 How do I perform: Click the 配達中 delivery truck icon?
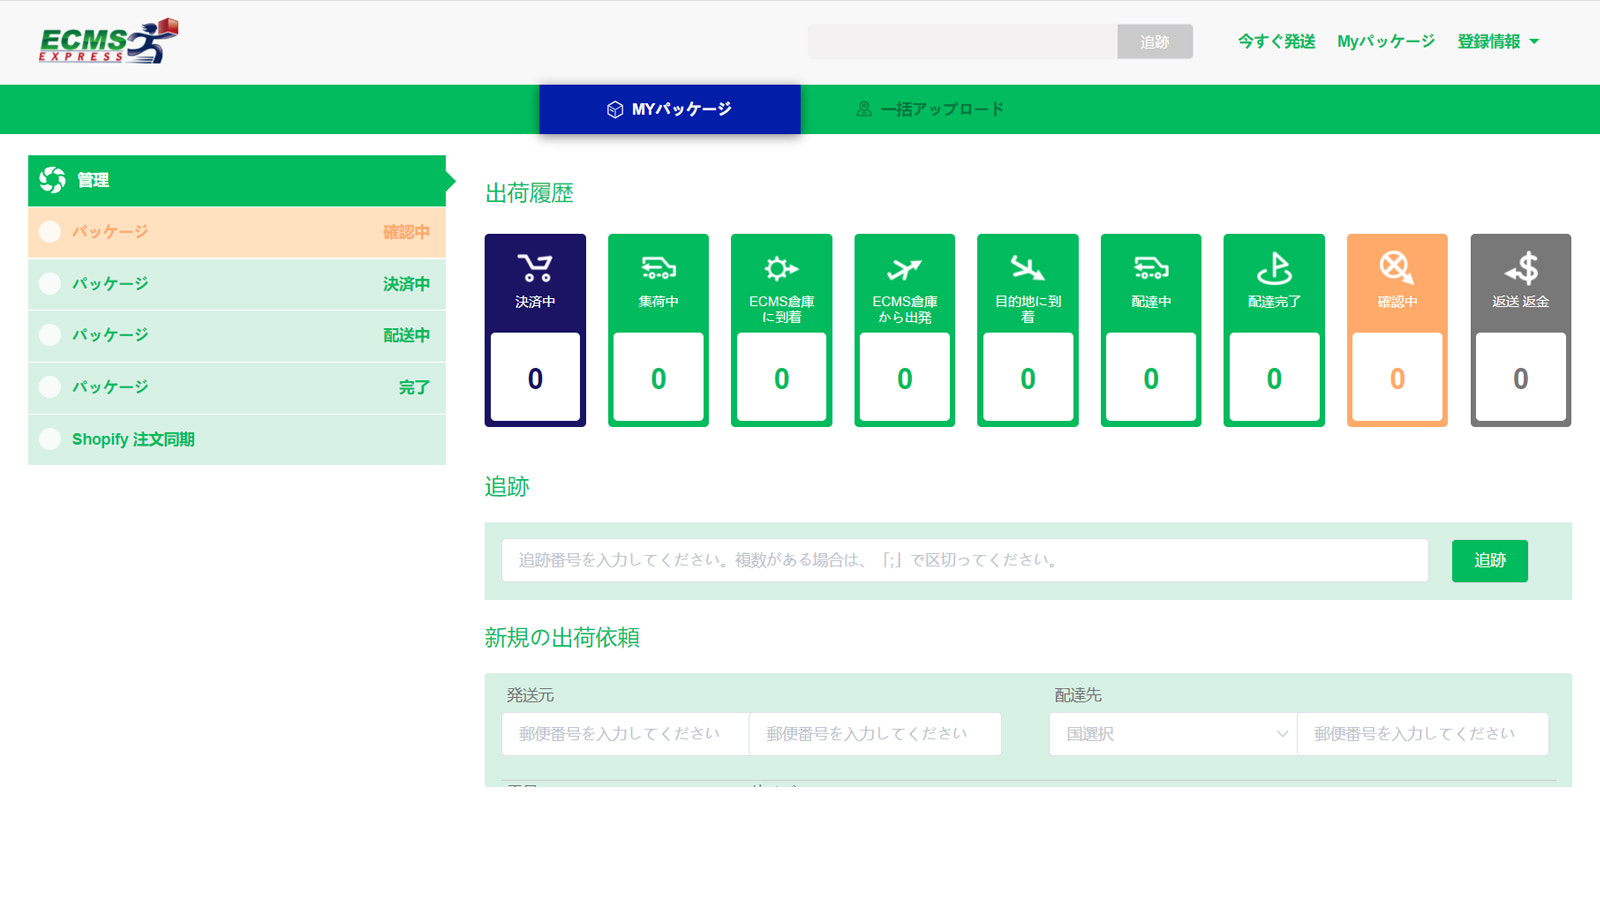coord(1151,268)
